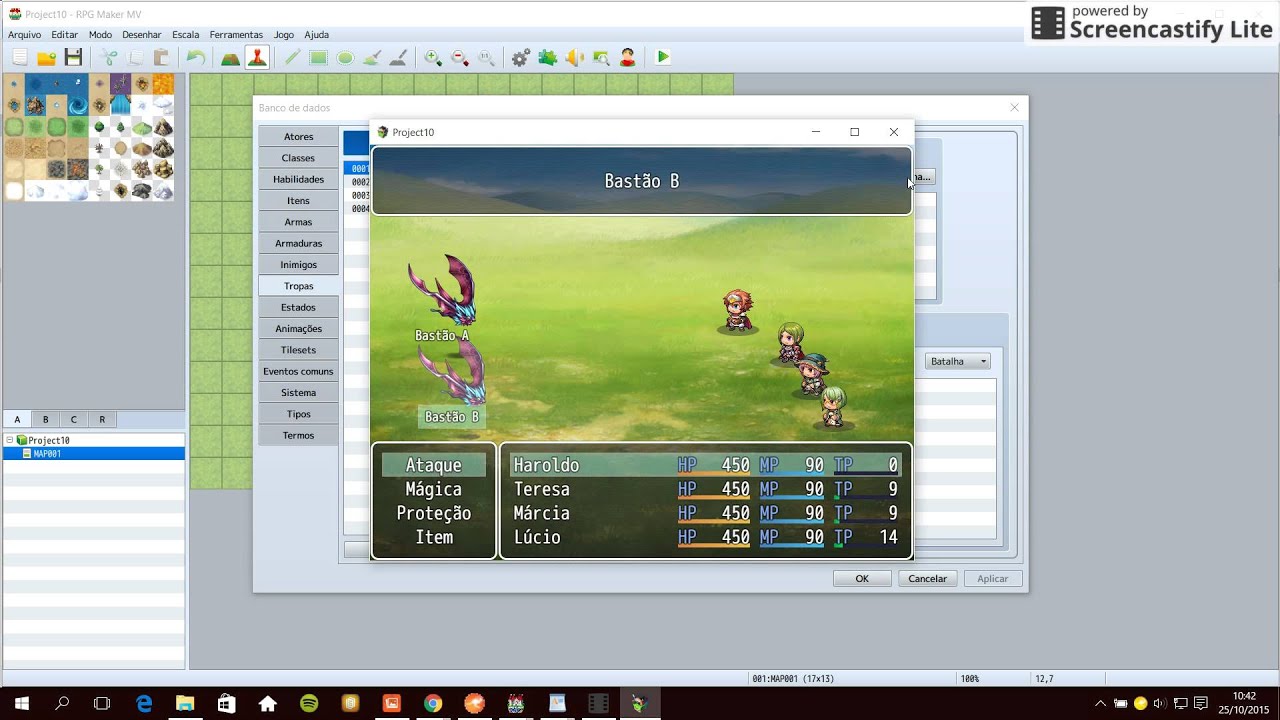
Task: Open the Batalha dropdown in database
Action: tap(957, 361)
